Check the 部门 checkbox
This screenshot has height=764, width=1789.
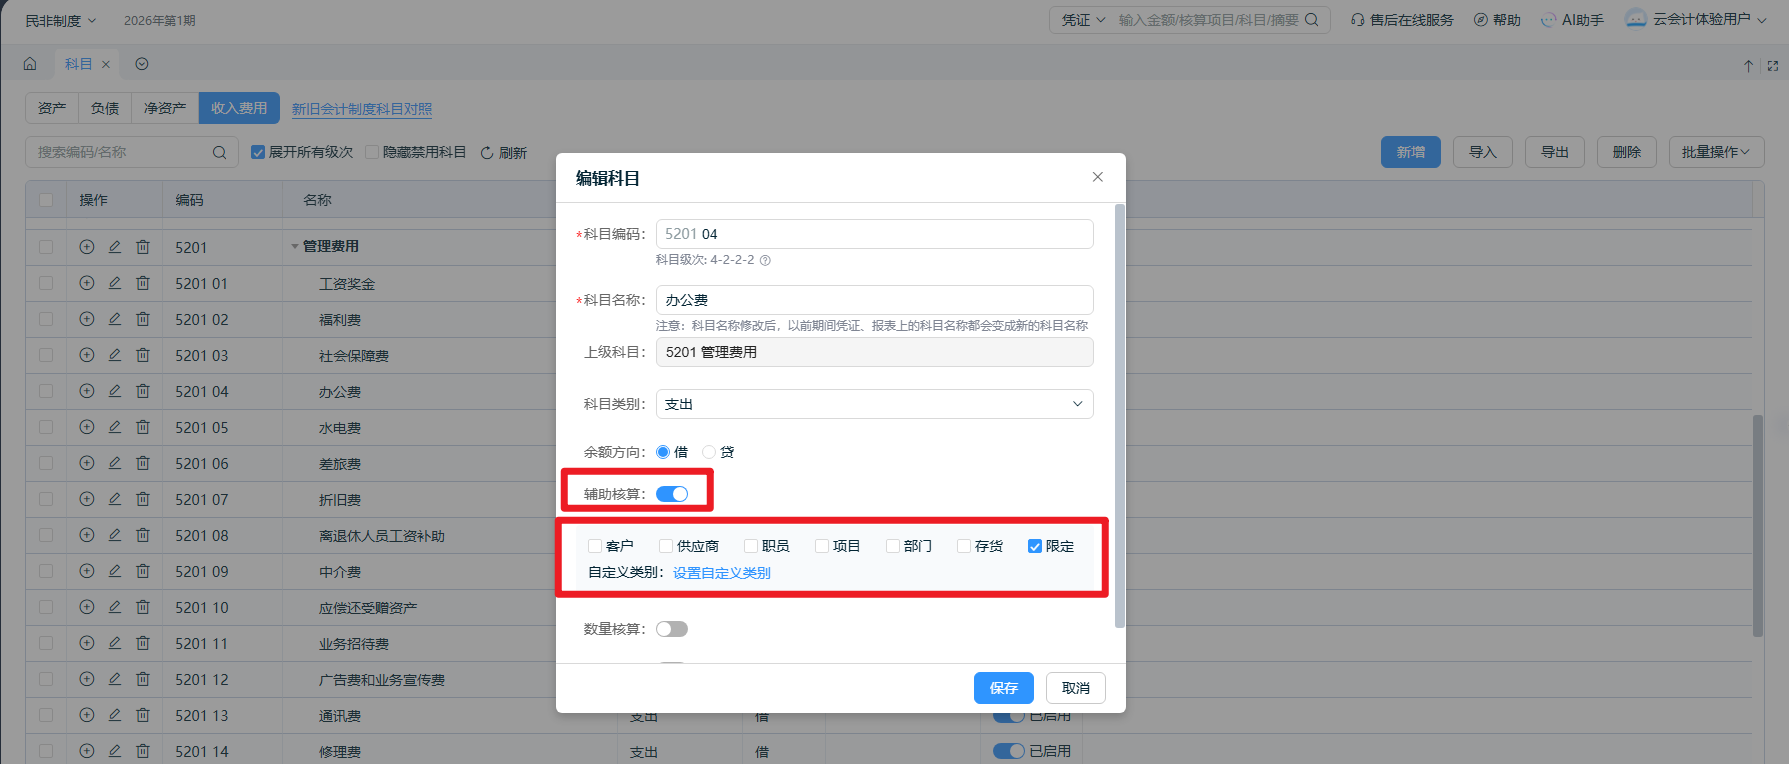coord(893,546)
